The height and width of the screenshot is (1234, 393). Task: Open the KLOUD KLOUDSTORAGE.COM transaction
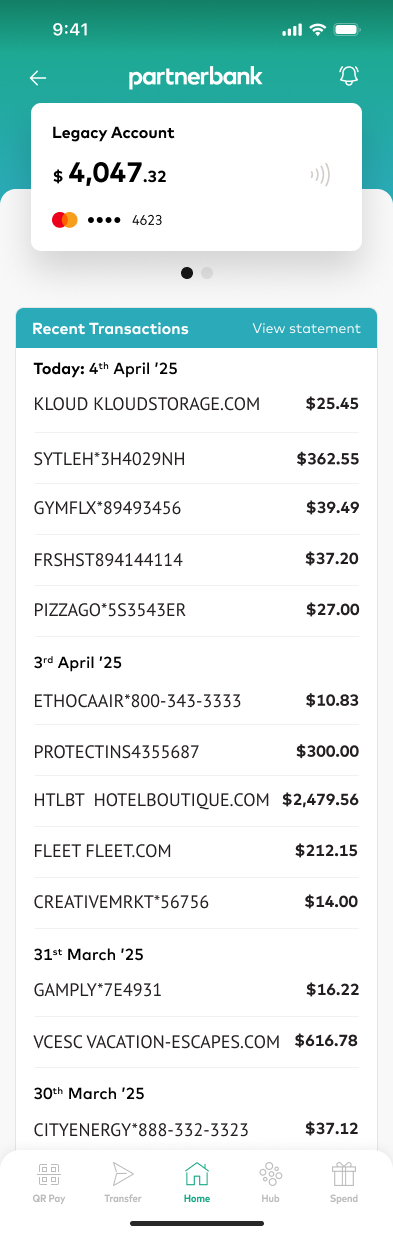[x=196, y=405]
